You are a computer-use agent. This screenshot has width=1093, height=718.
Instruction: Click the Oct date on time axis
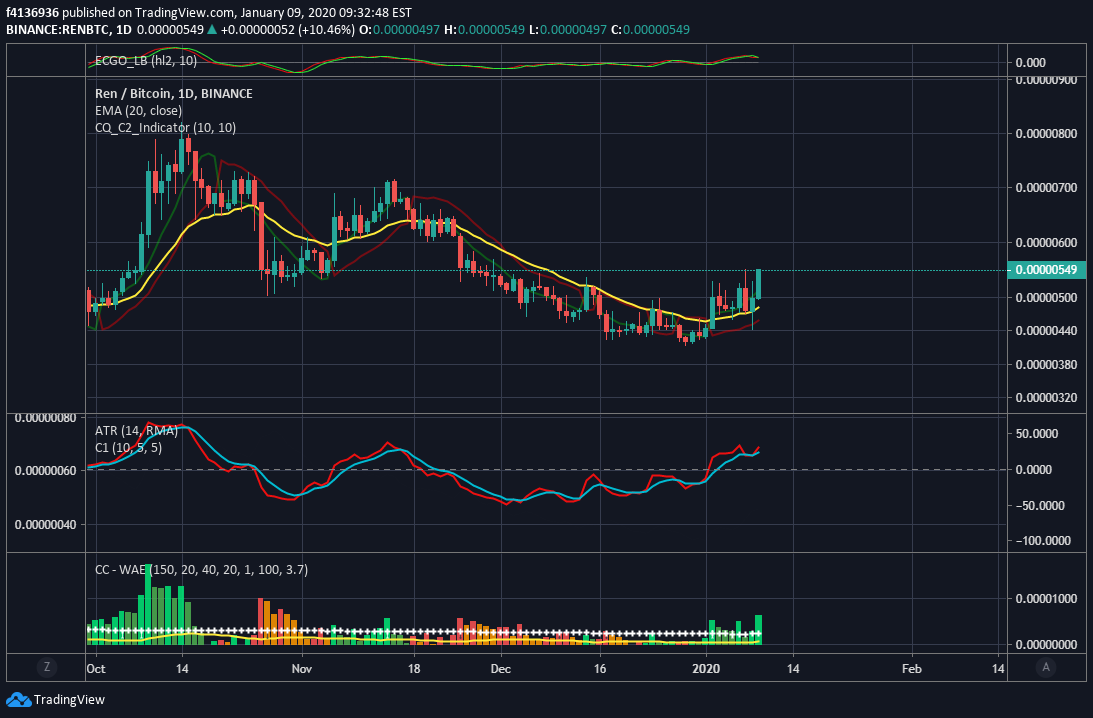(95, 669)
